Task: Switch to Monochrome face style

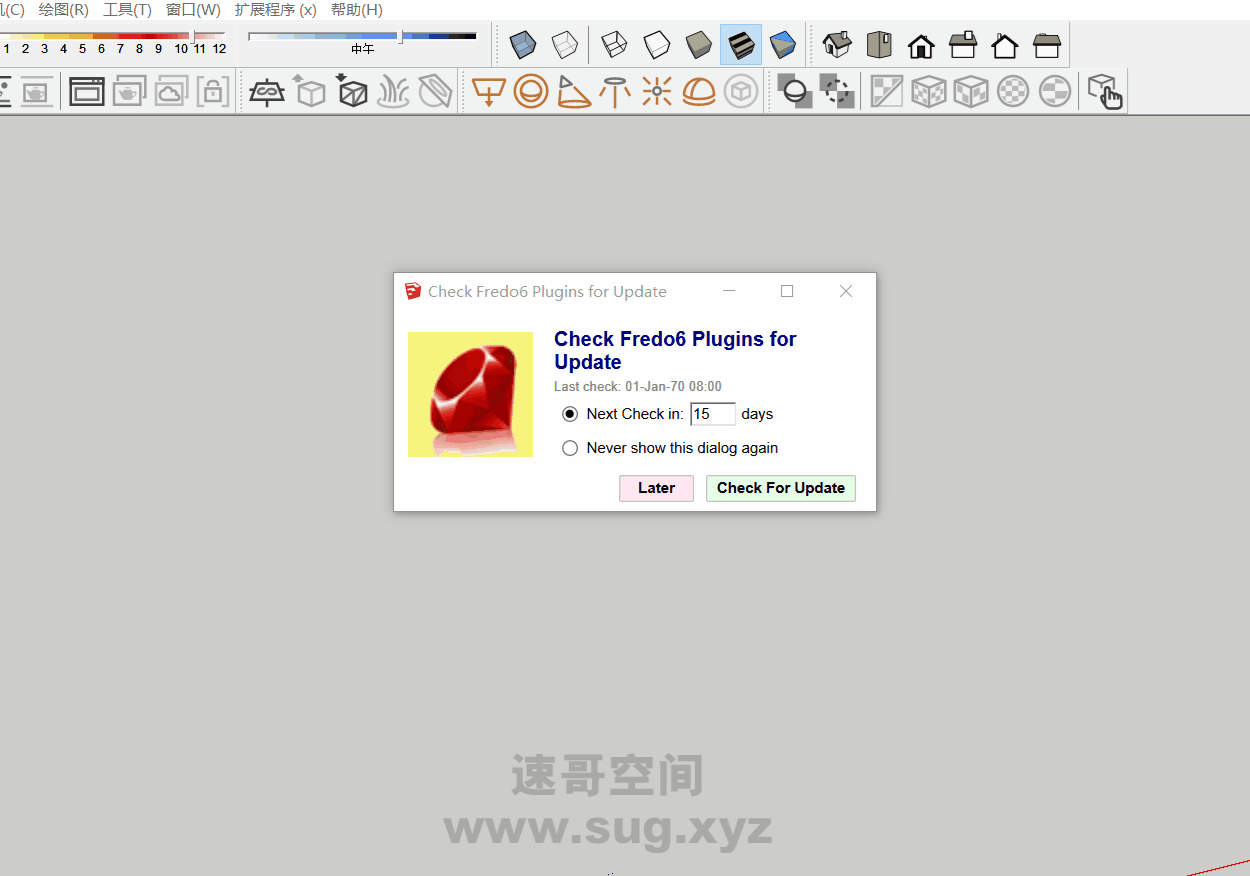Action: tap(783, 45)
